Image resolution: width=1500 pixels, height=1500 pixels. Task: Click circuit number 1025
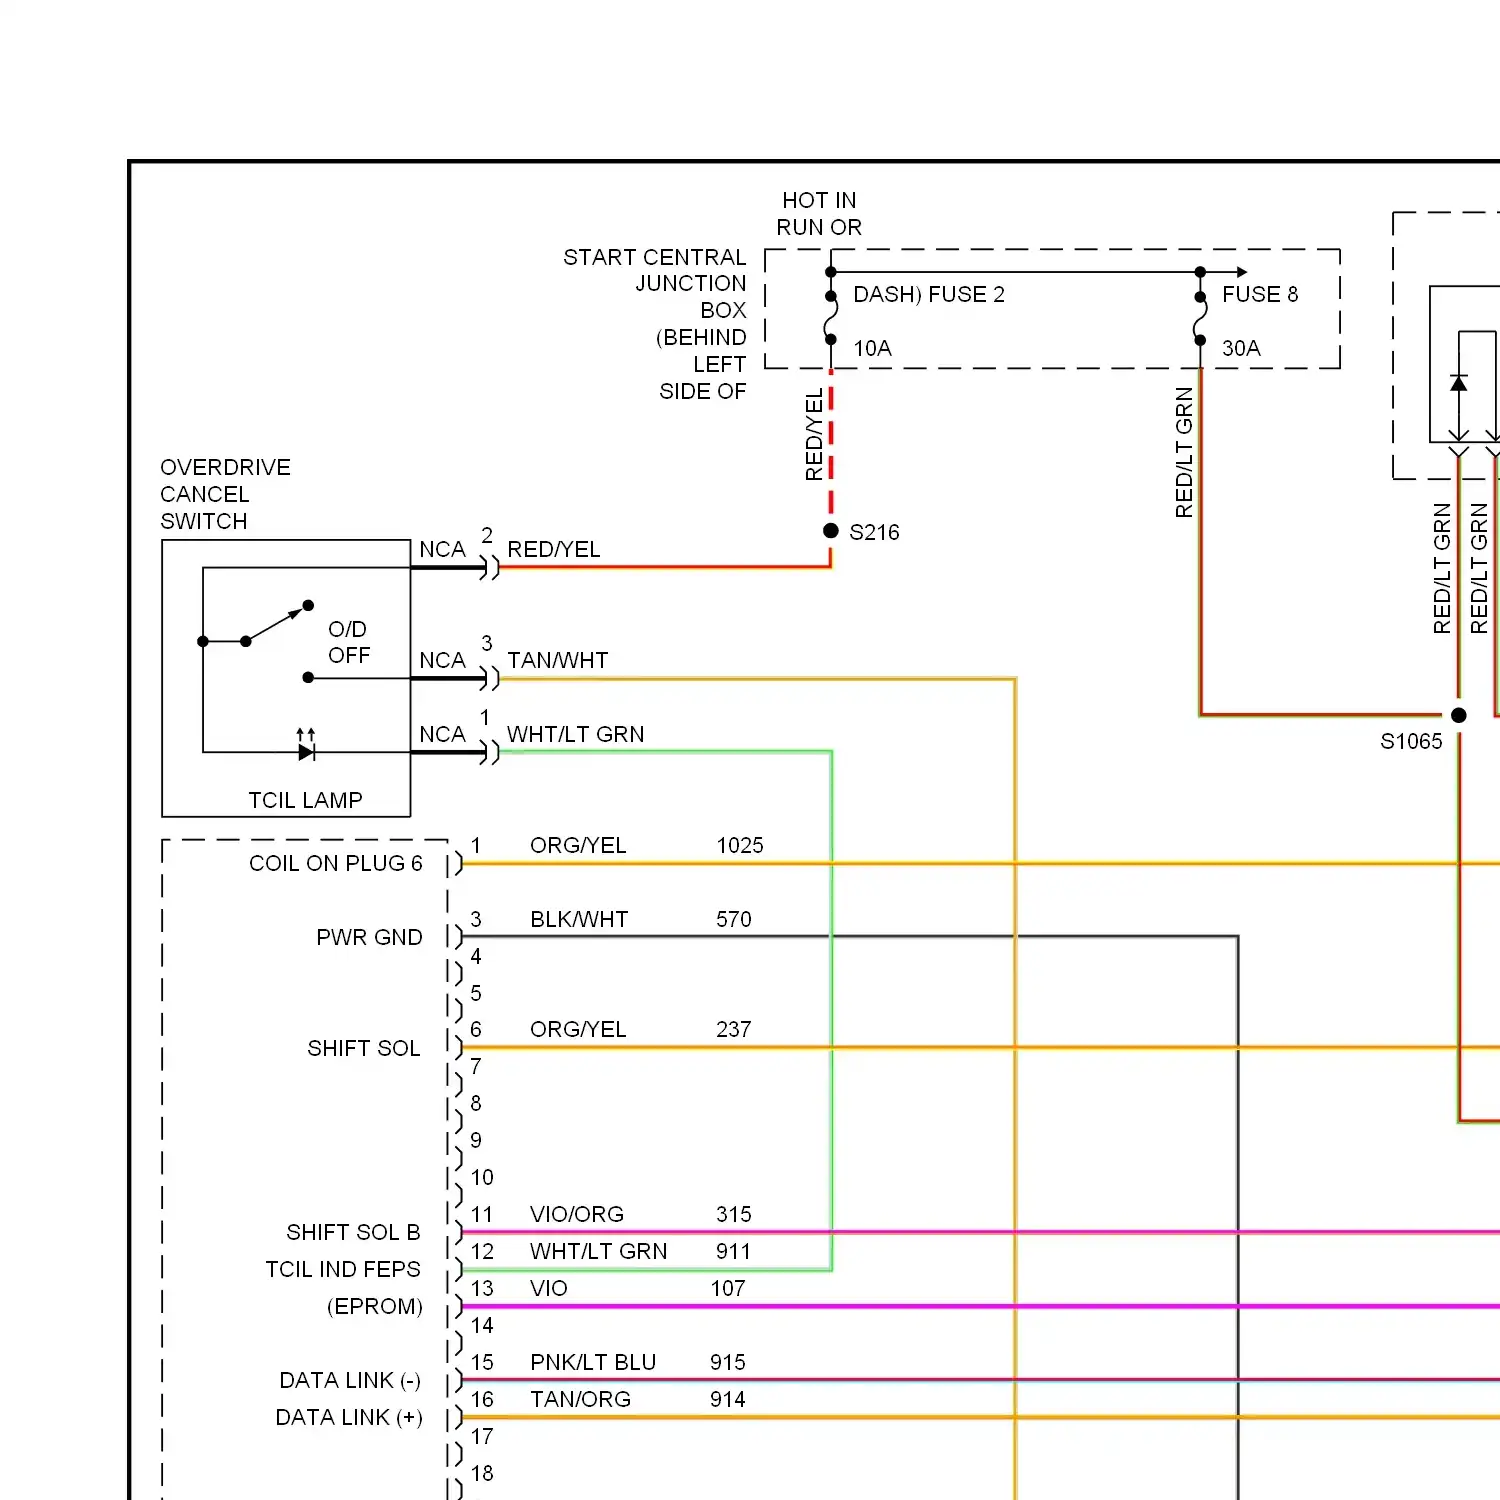[740, 845]
